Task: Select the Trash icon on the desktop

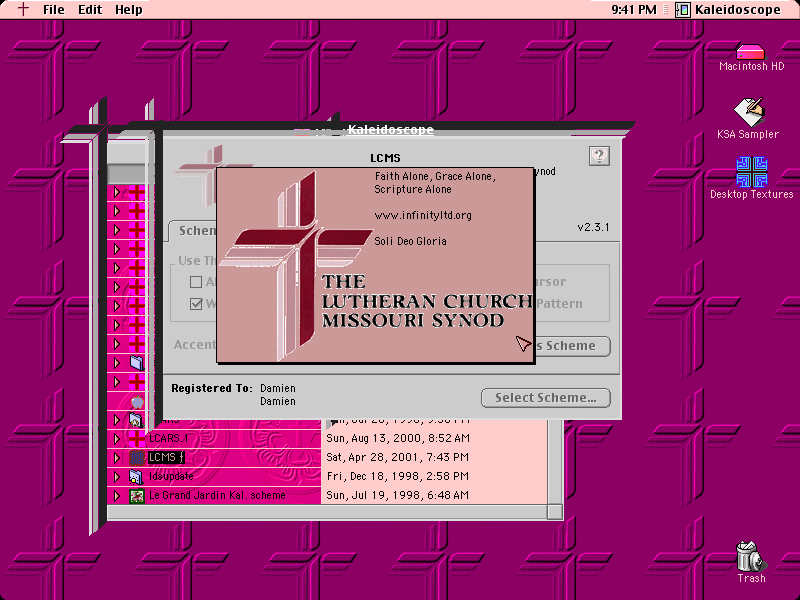Action: pyautogui.click(x=751, y=557)
